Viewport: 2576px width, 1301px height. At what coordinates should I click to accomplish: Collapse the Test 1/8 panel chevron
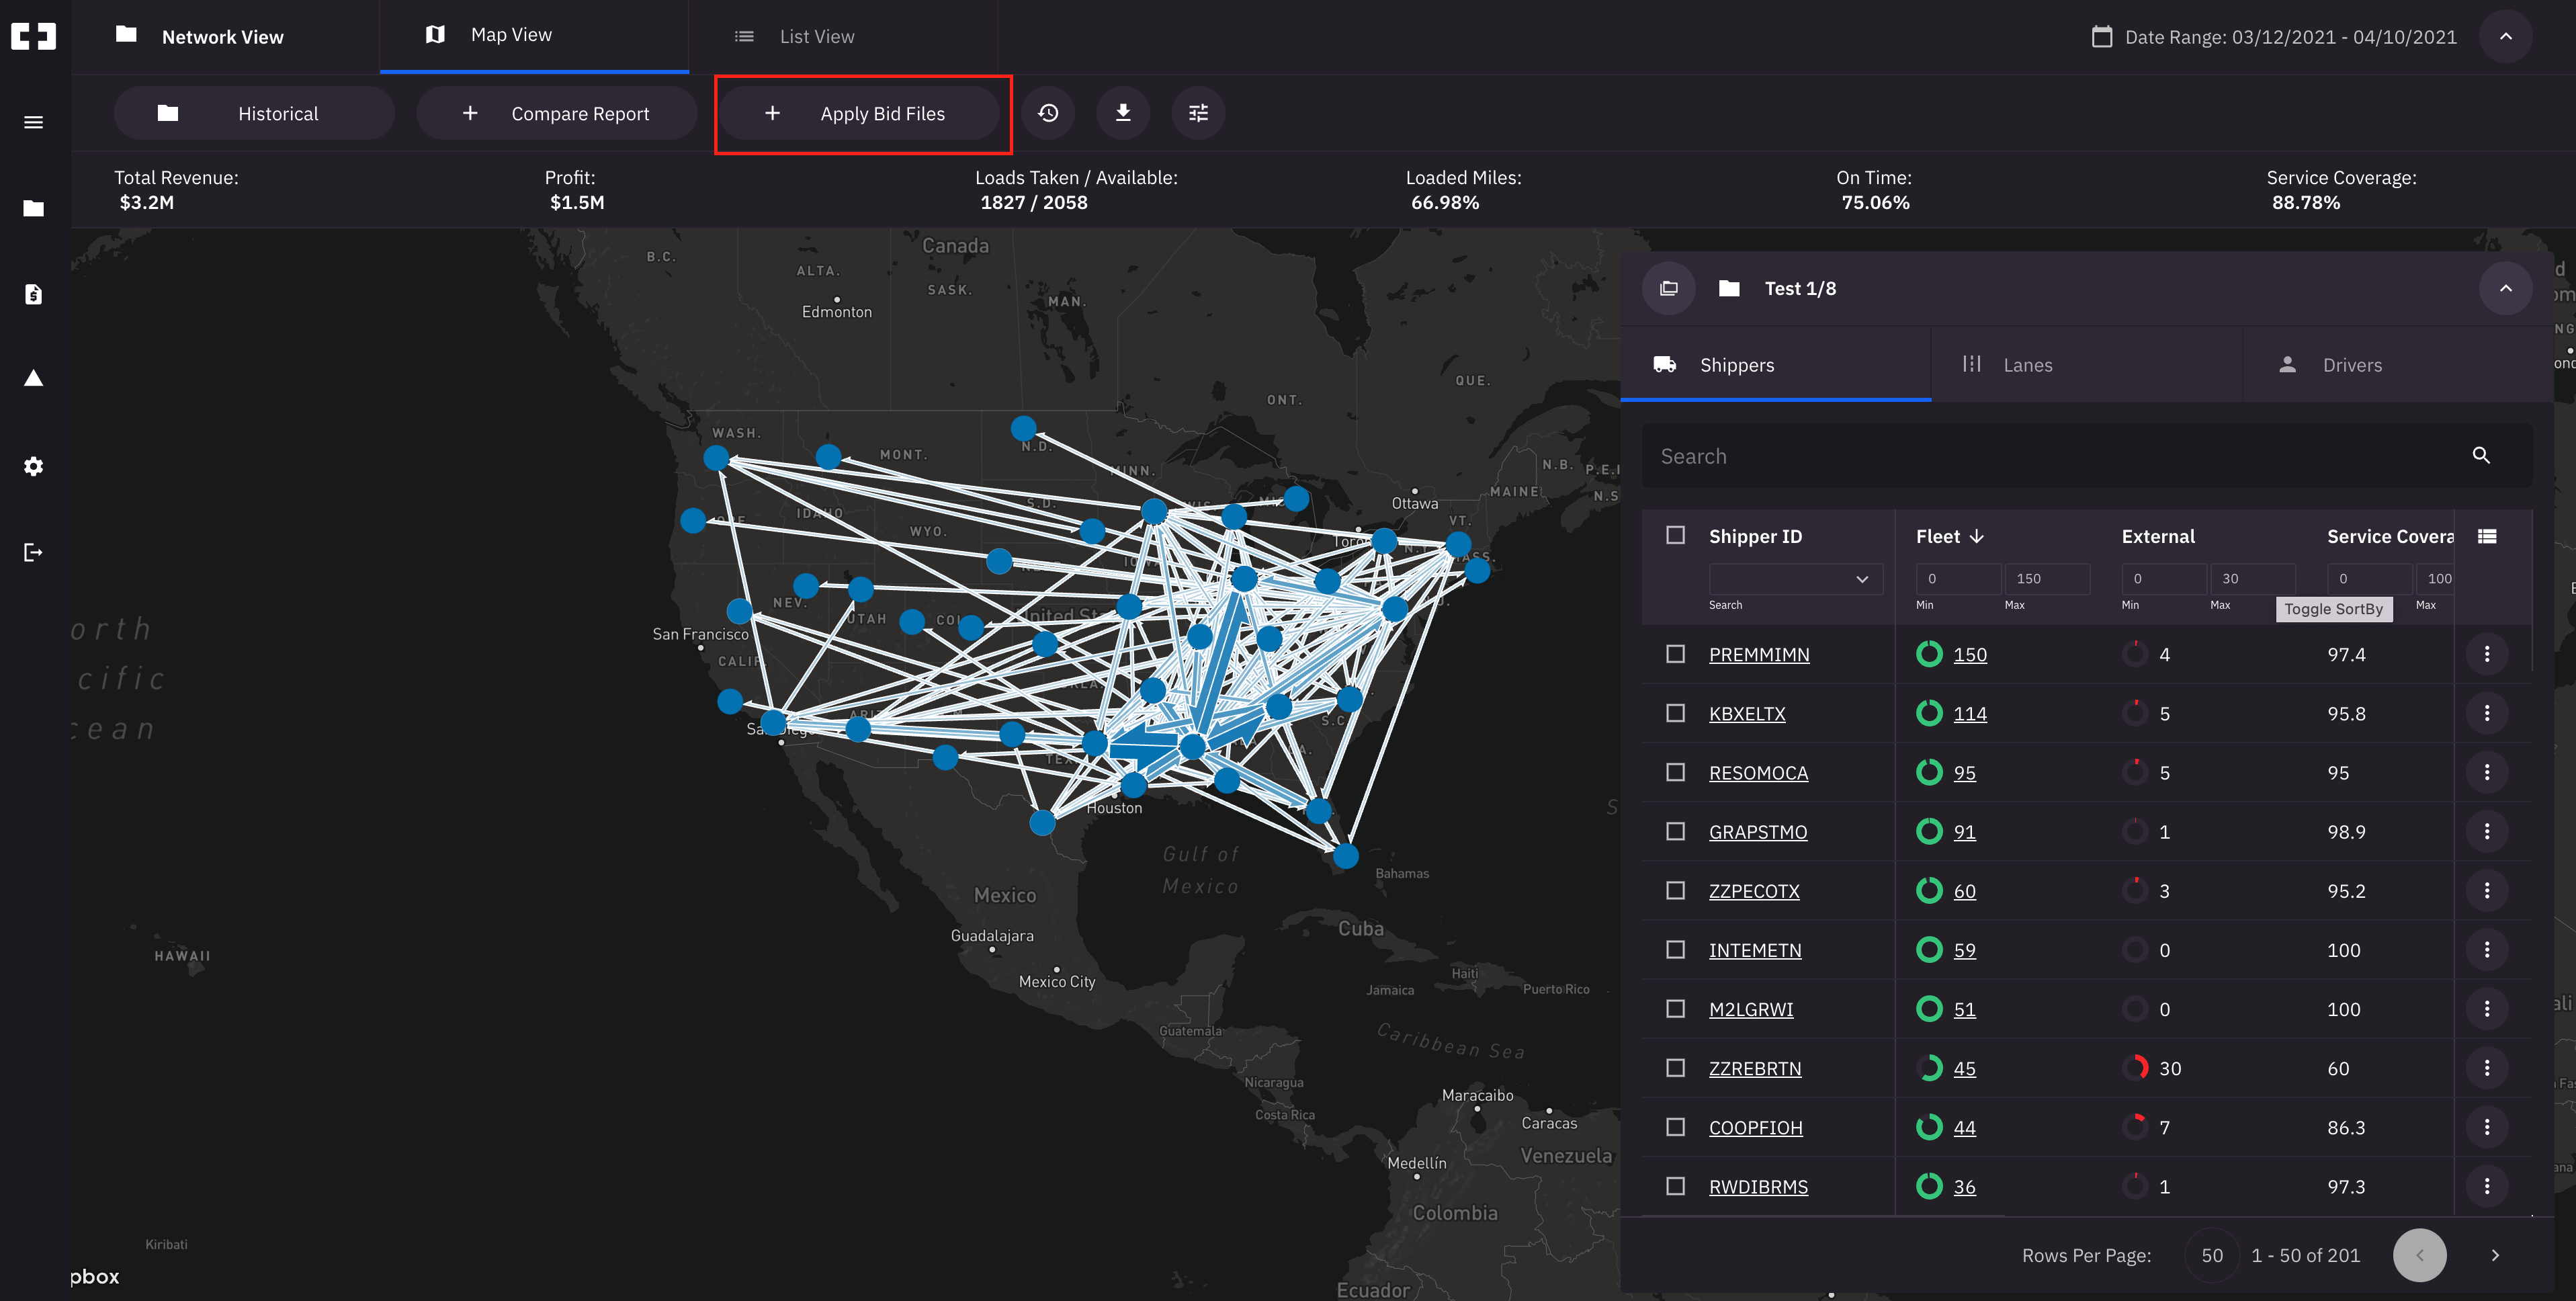(x=2505, y=288)
